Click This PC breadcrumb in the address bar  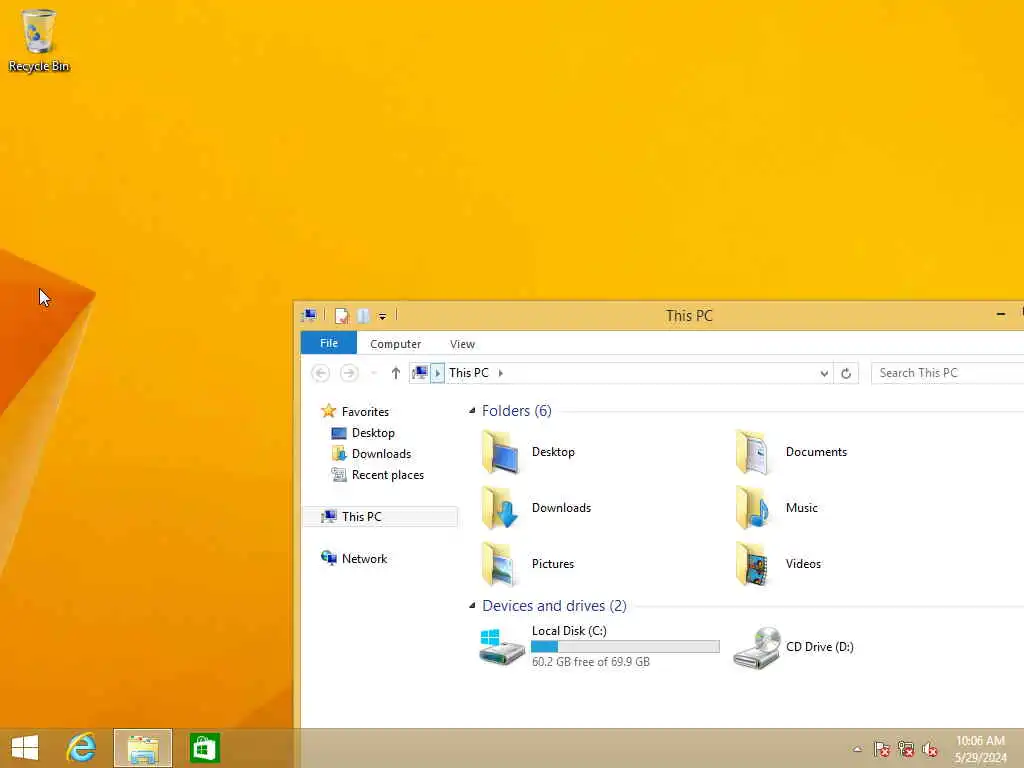click(469, 373)
